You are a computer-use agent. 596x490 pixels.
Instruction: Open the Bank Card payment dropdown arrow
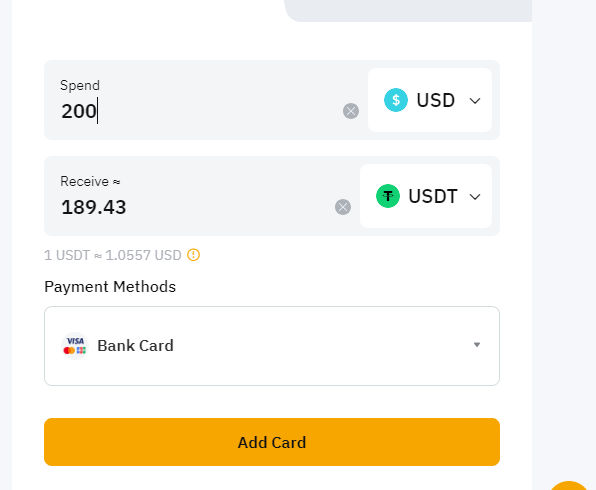[x=477, y=345]
